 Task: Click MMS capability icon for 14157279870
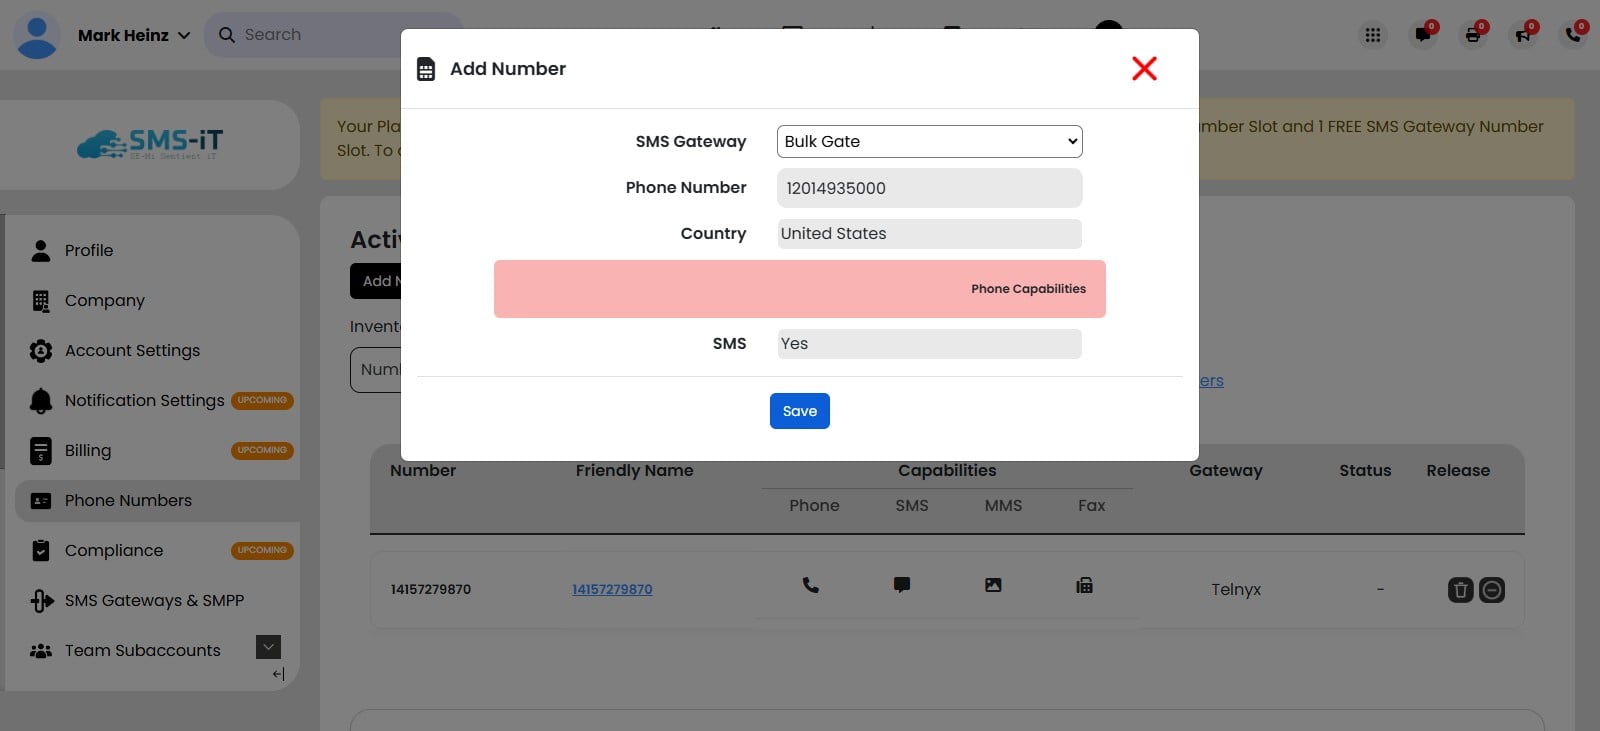[993, 585]
